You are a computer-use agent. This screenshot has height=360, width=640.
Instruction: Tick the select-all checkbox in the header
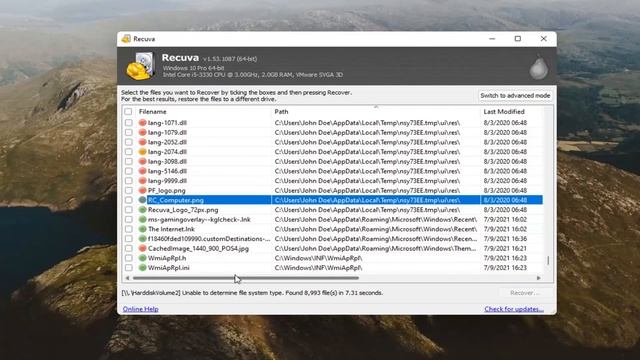point(128,111)
